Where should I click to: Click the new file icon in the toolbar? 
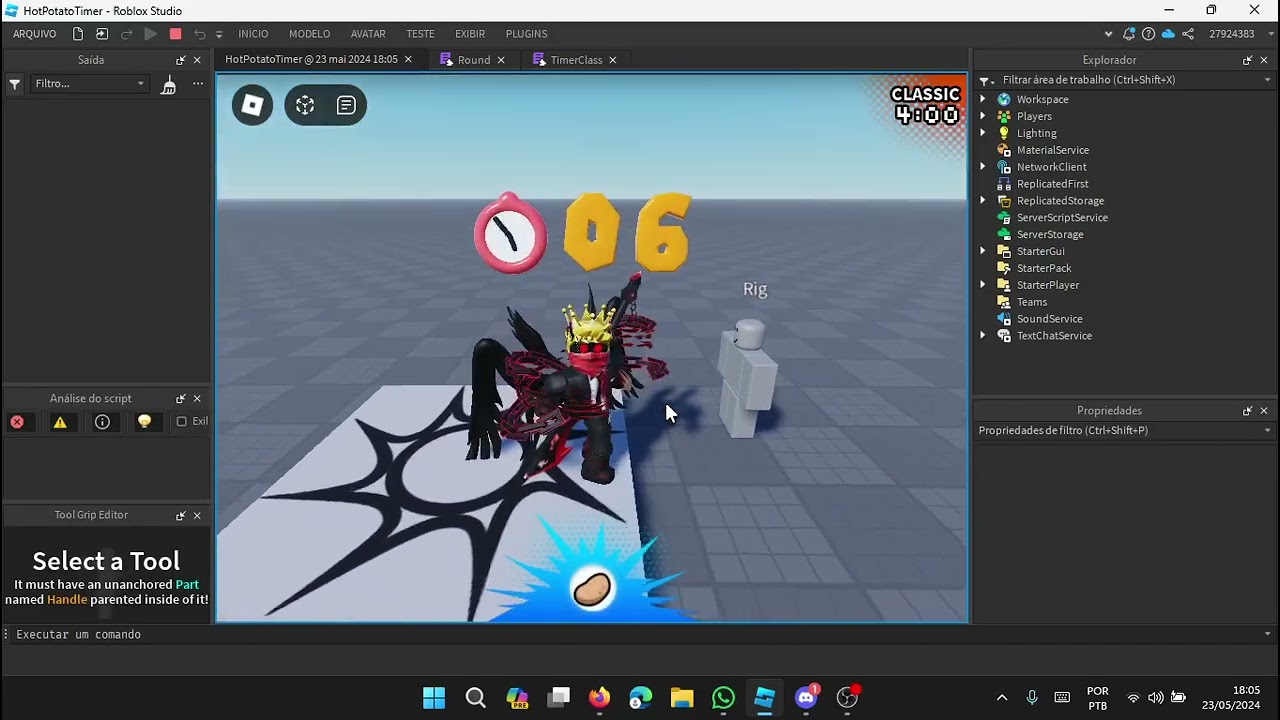pyautogui.click(x=78, y=34)
